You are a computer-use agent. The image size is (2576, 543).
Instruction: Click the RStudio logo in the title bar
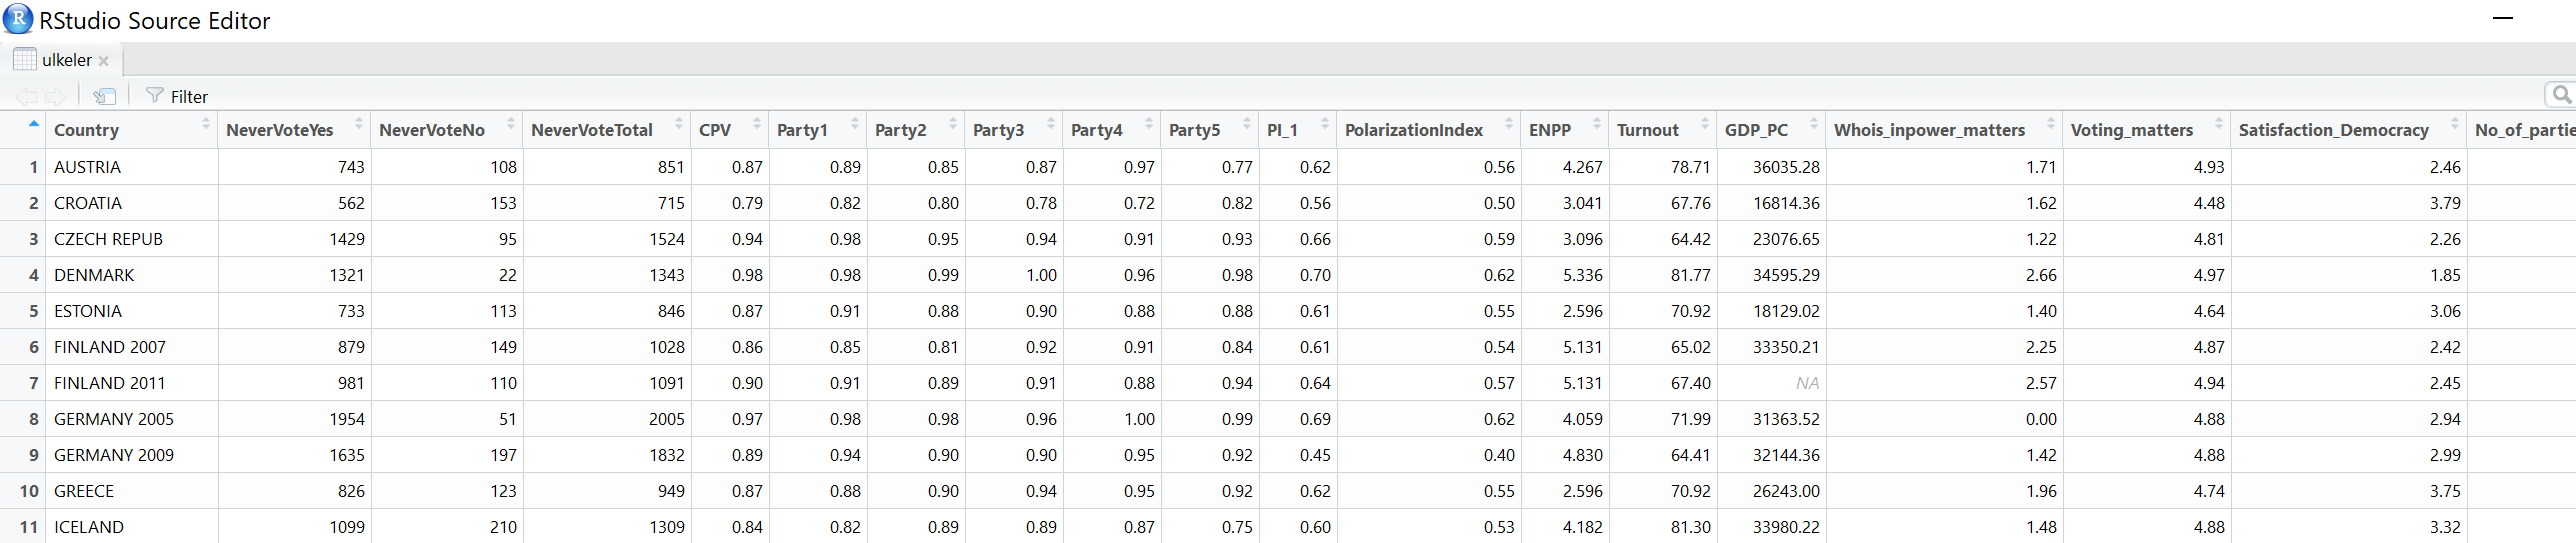coord(18,19)
